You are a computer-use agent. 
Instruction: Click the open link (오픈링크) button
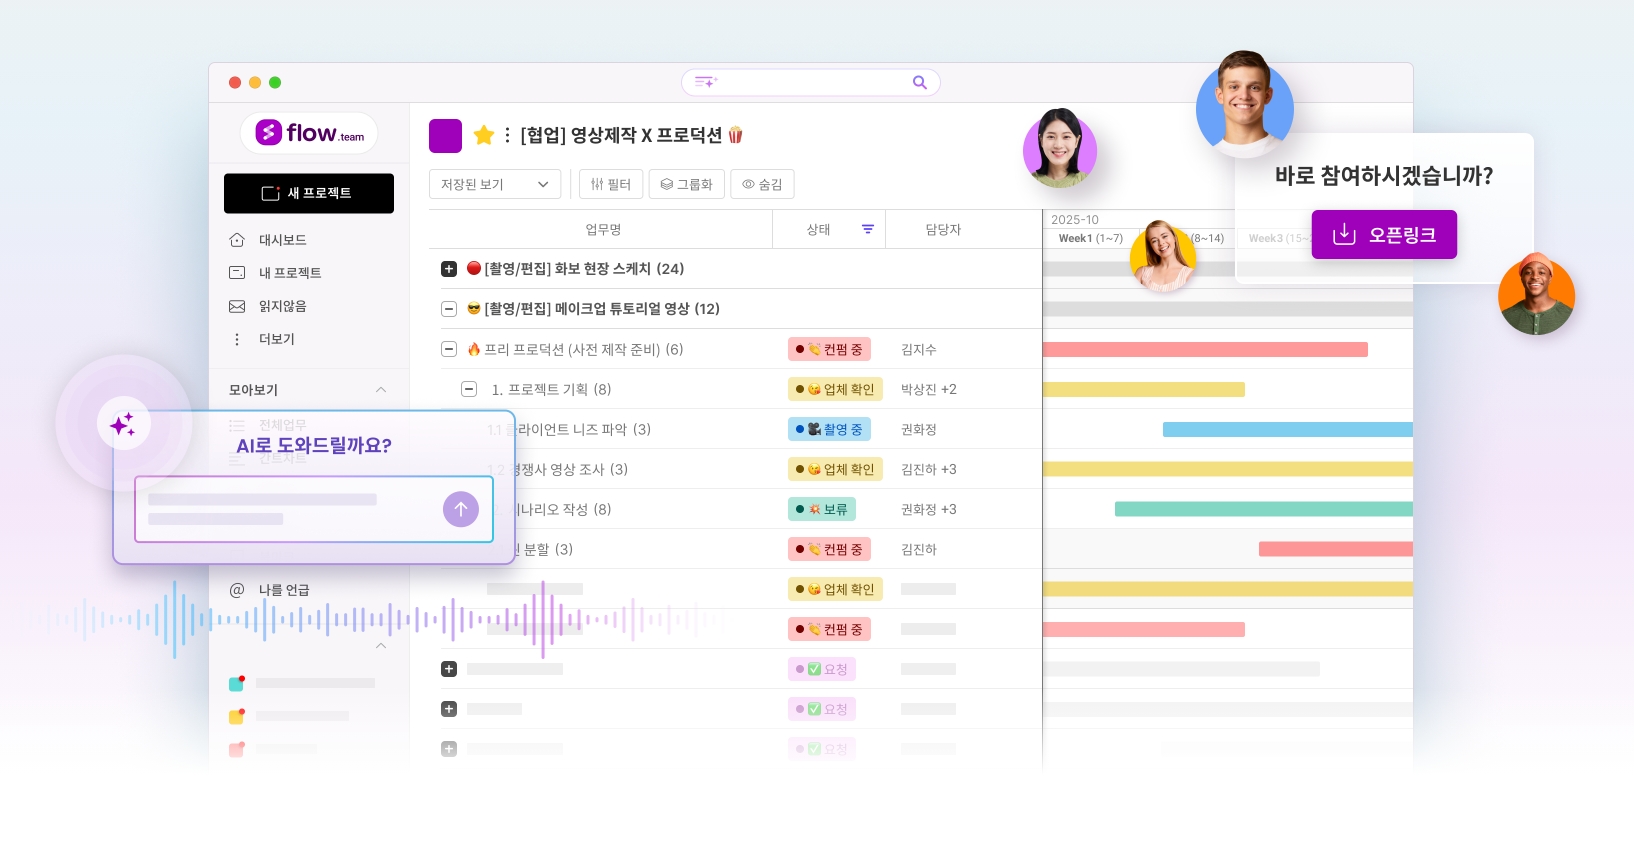tap(1384, 235)
